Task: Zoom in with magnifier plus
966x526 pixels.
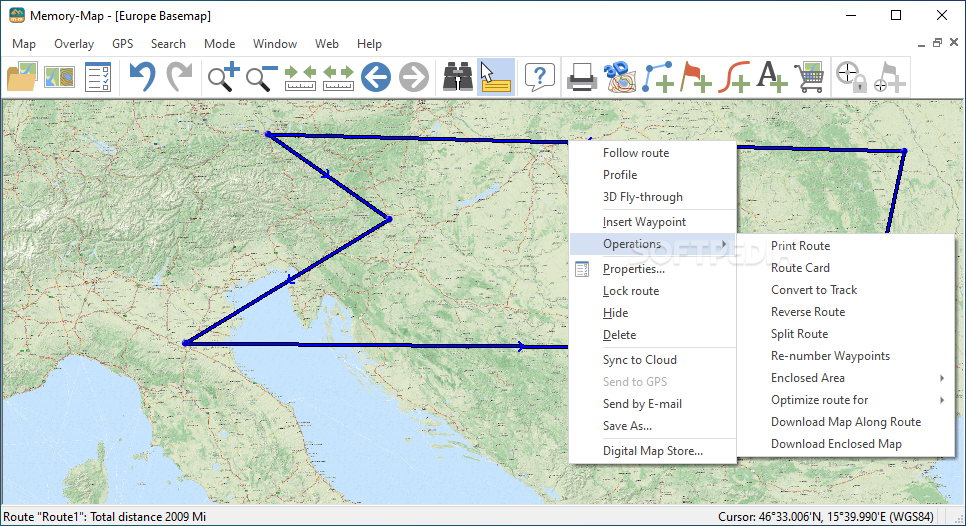Action: (x=223, y=77)
